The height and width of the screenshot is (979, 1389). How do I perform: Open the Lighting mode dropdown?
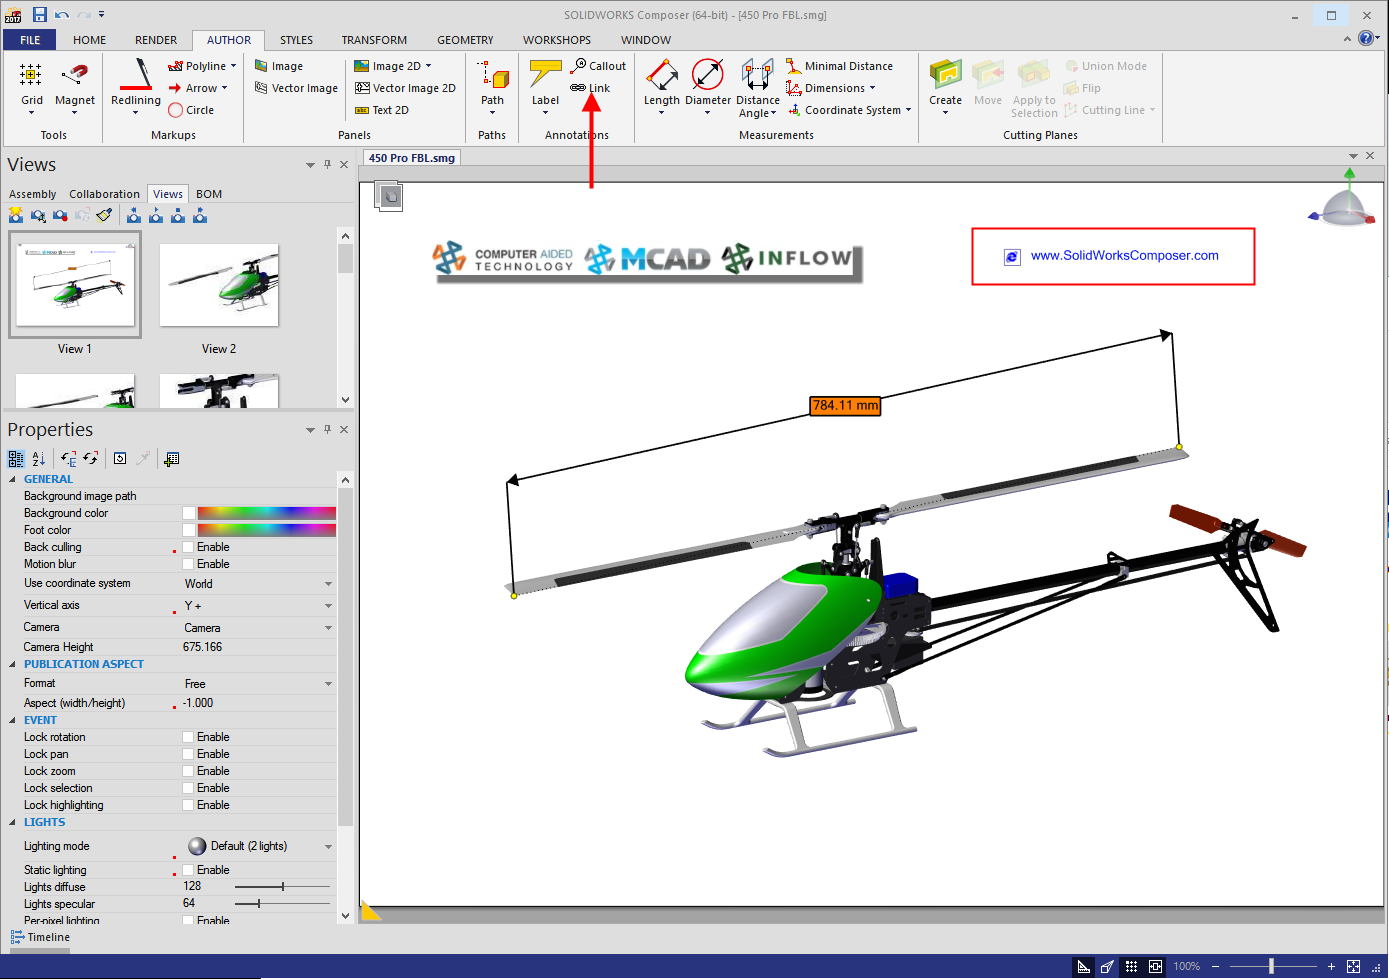tap(328, 847)
